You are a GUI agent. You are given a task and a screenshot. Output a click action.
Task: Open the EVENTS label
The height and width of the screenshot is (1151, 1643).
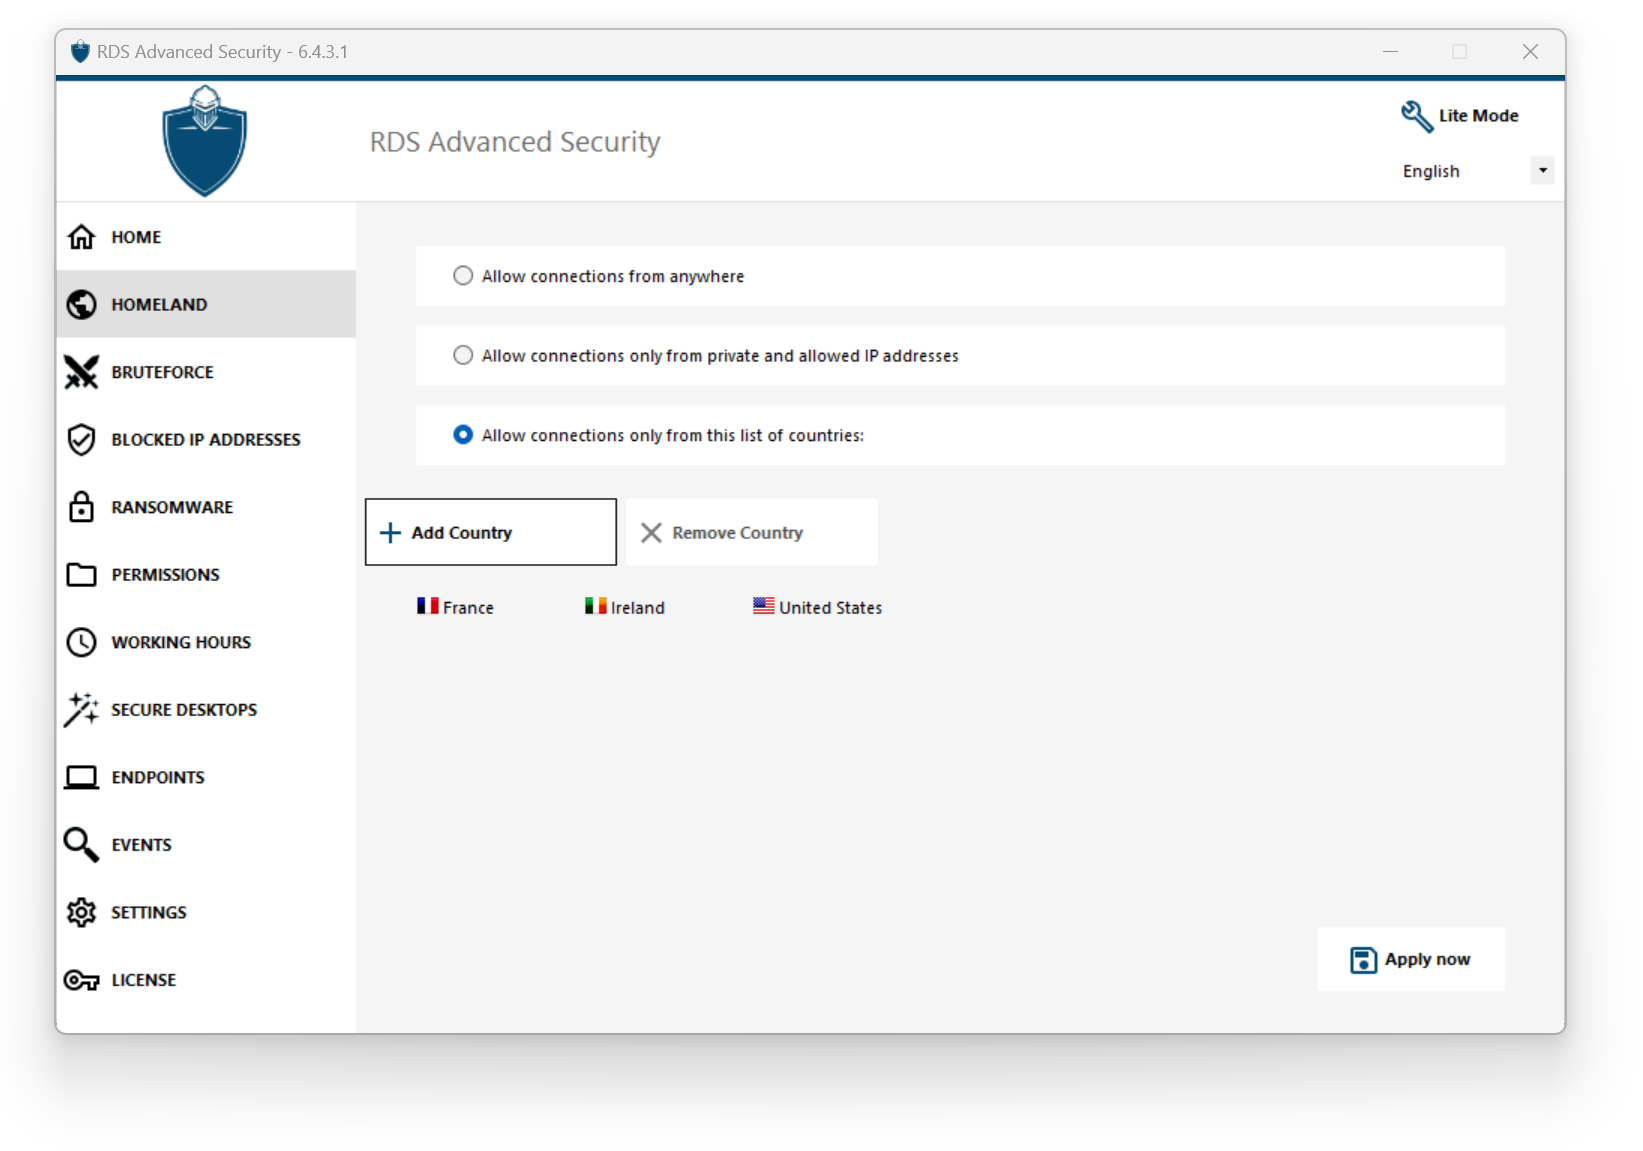(x=141, y=845)
